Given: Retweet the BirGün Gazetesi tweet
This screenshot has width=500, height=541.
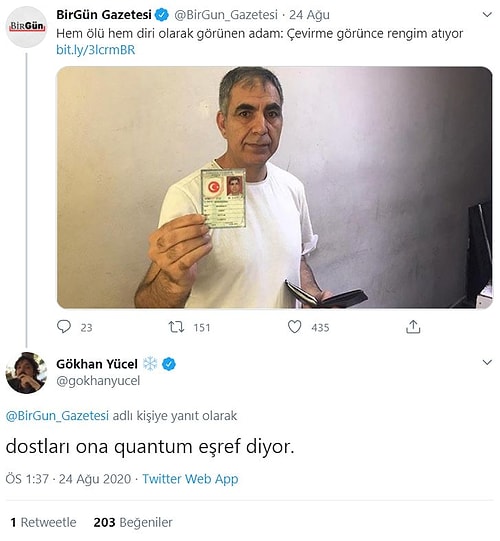Looking at the screenshot, I should (x=176, y=327).
